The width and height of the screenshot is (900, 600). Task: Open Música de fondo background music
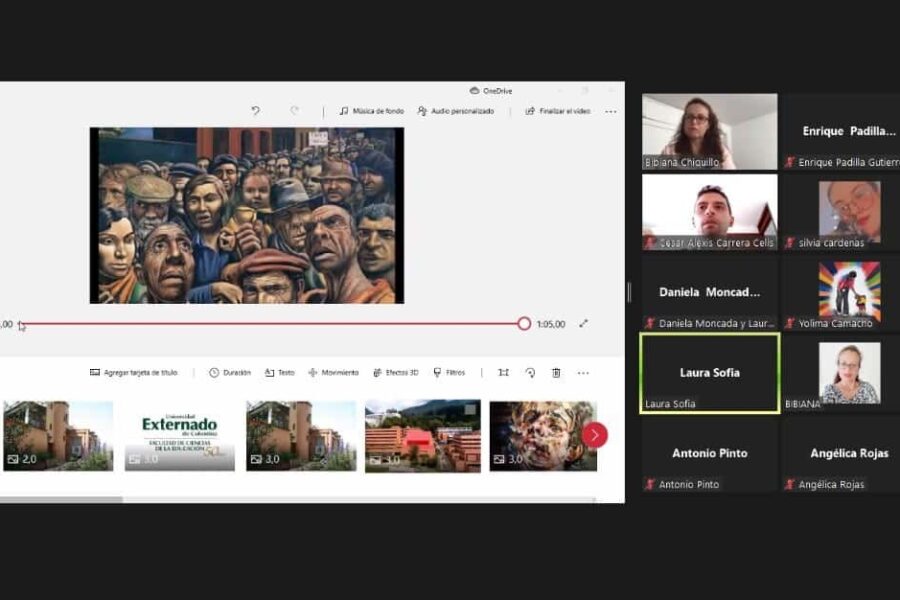click(371, 111)
